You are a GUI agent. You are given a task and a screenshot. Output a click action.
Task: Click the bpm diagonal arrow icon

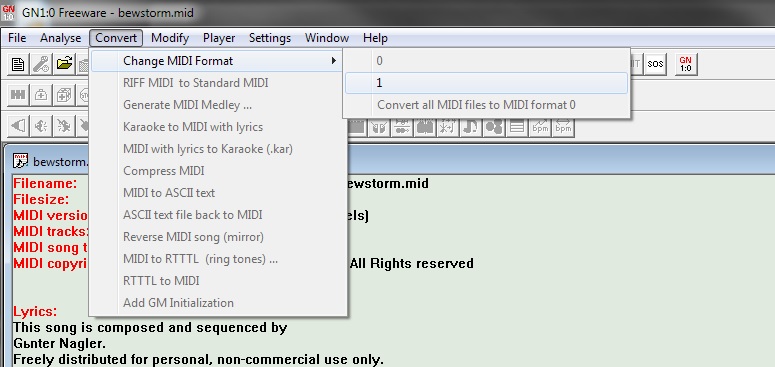540,127
